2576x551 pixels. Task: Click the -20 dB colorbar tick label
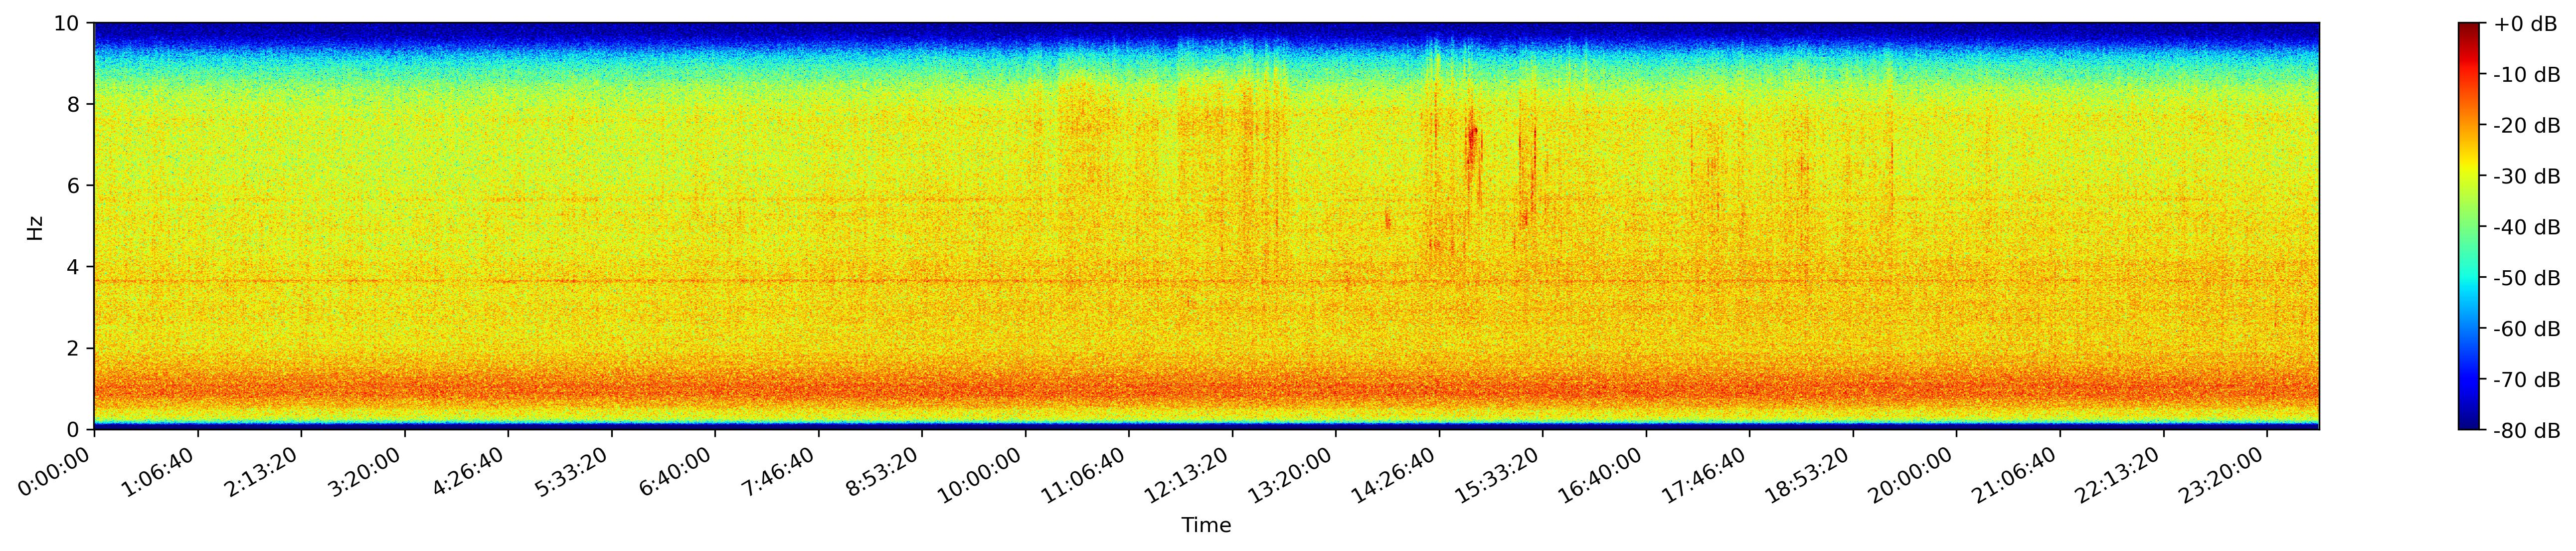(2526, 126)
